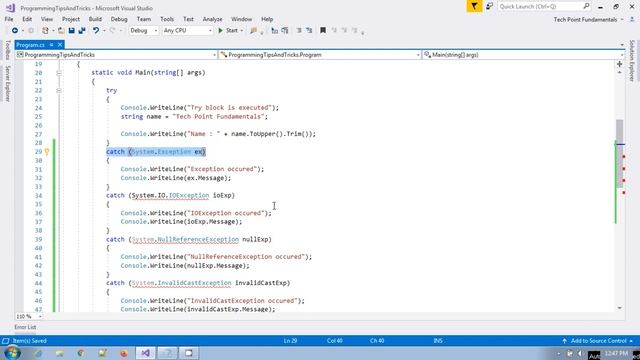
Task: Open the Build menu
Action: (x=95, y=19)
